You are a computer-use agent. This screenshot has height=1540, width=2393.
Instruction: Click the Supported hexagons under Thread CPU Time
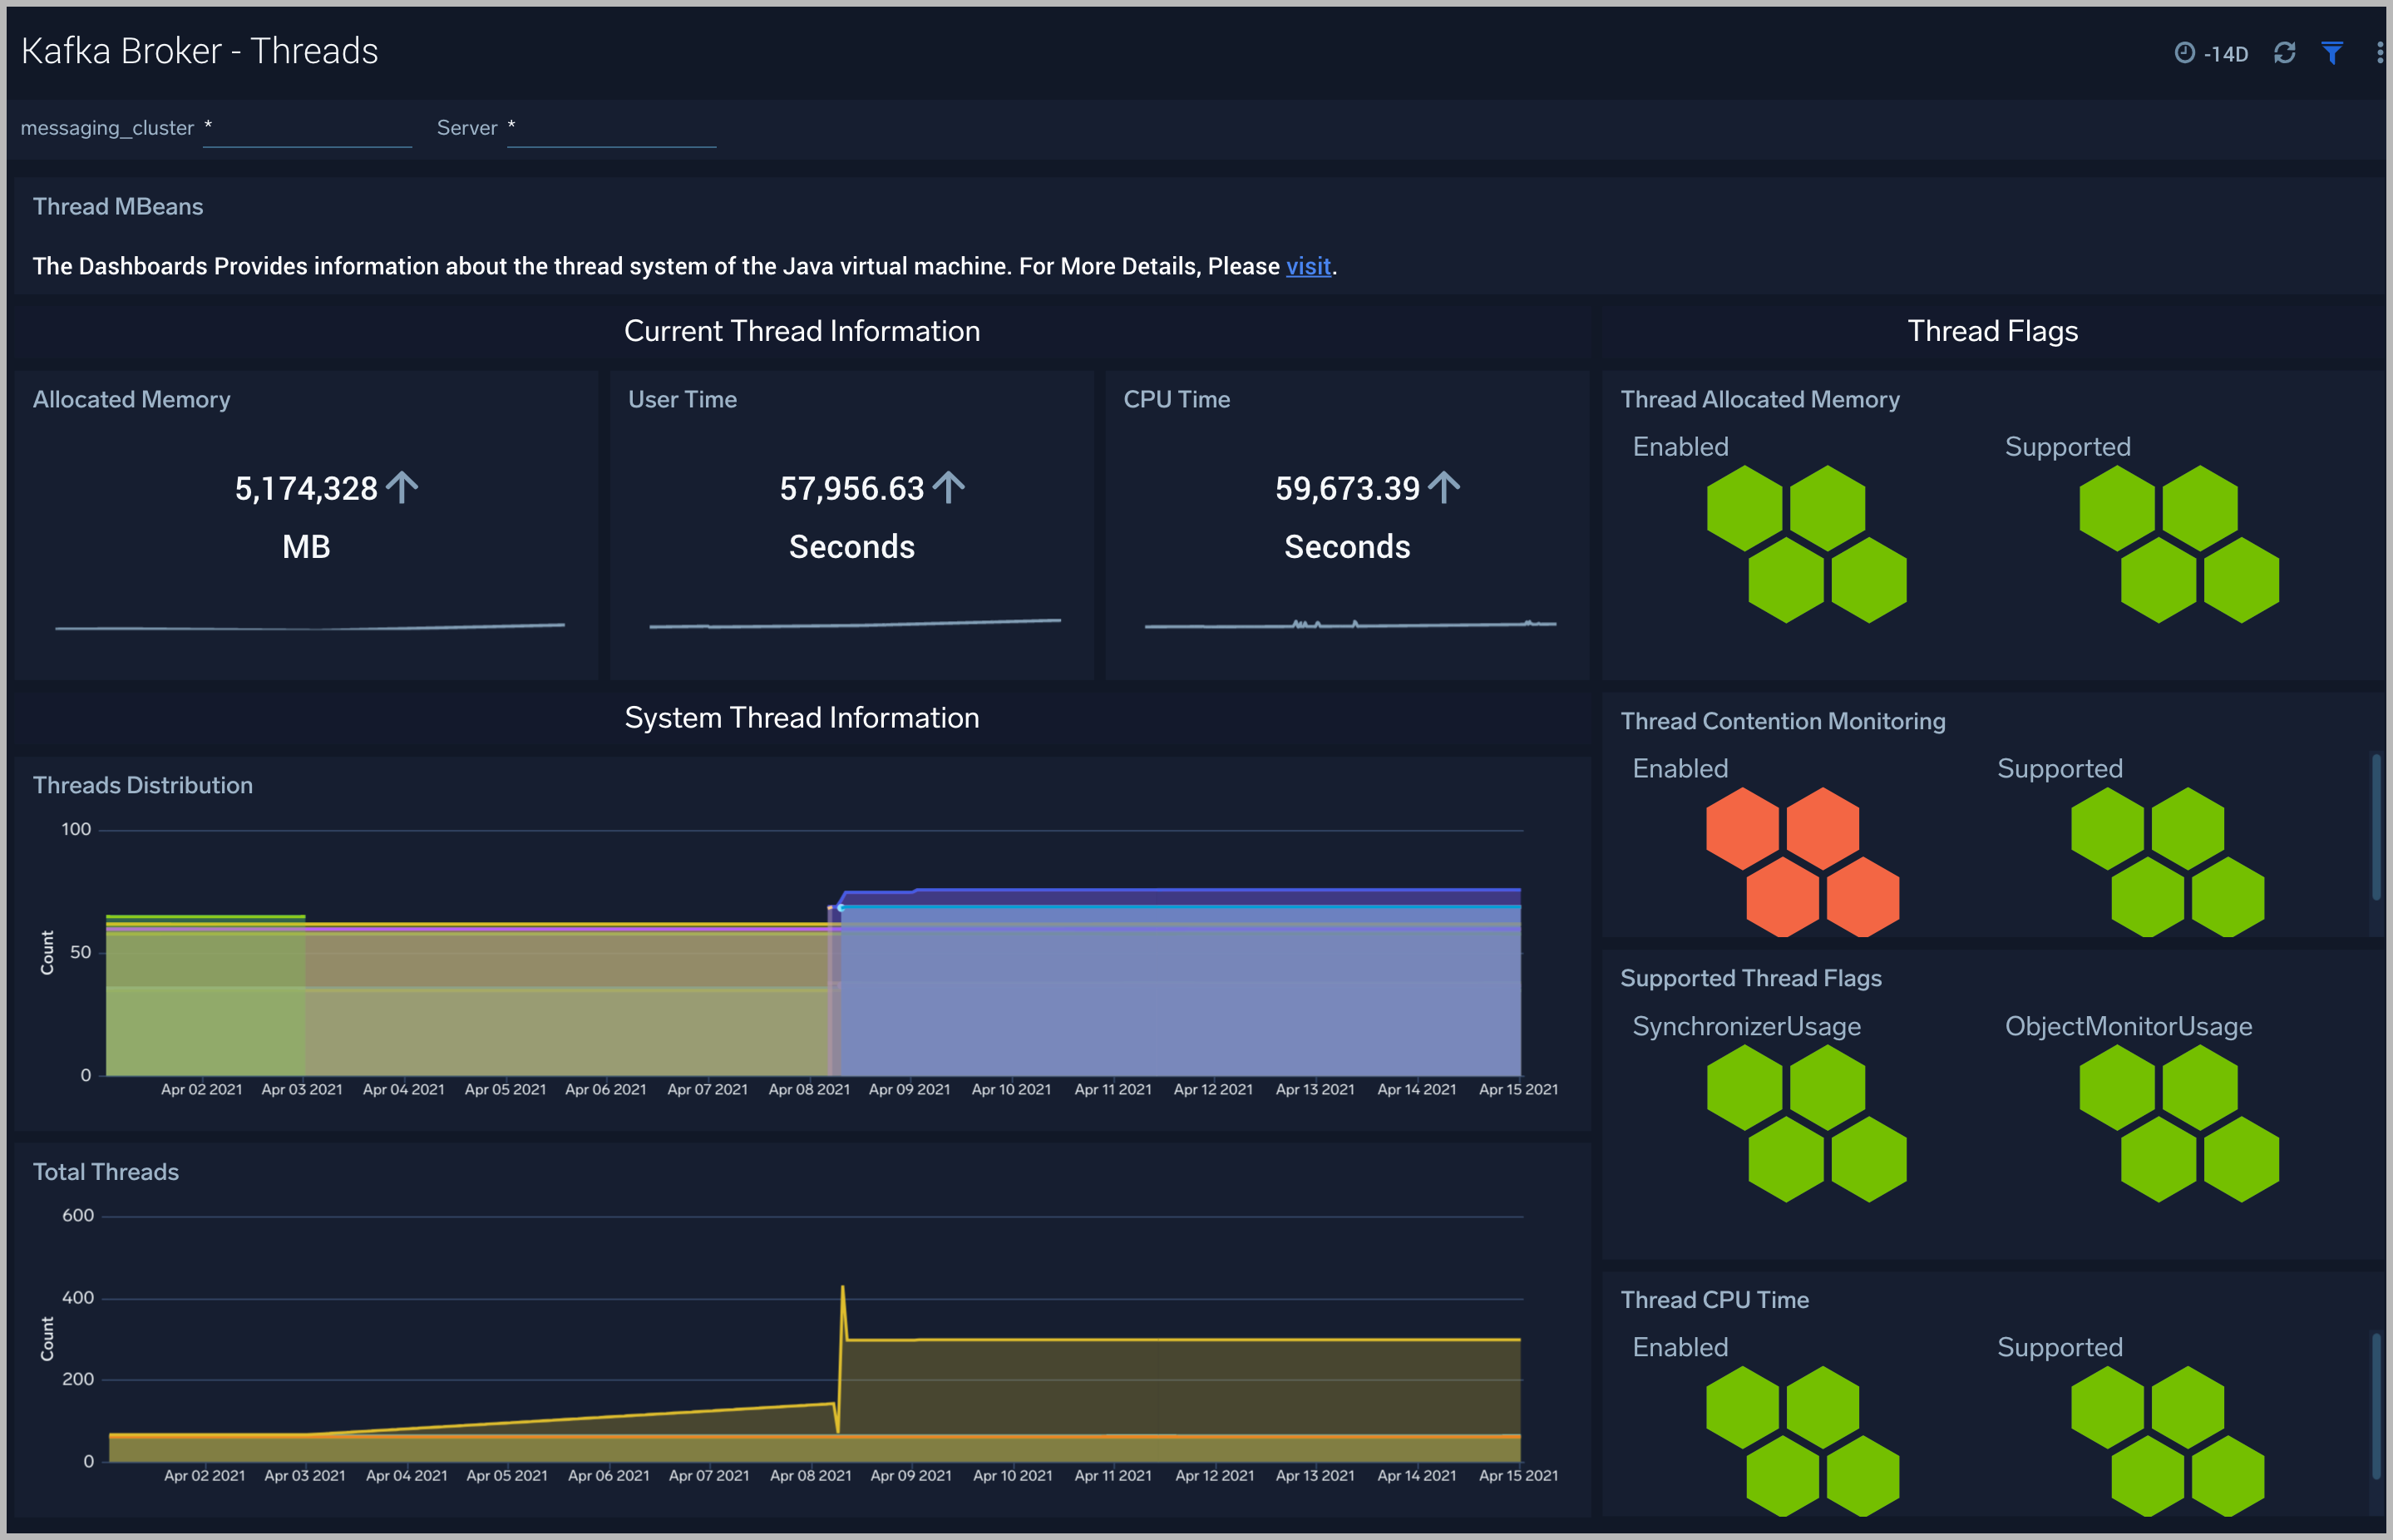pos(2168,1440)
